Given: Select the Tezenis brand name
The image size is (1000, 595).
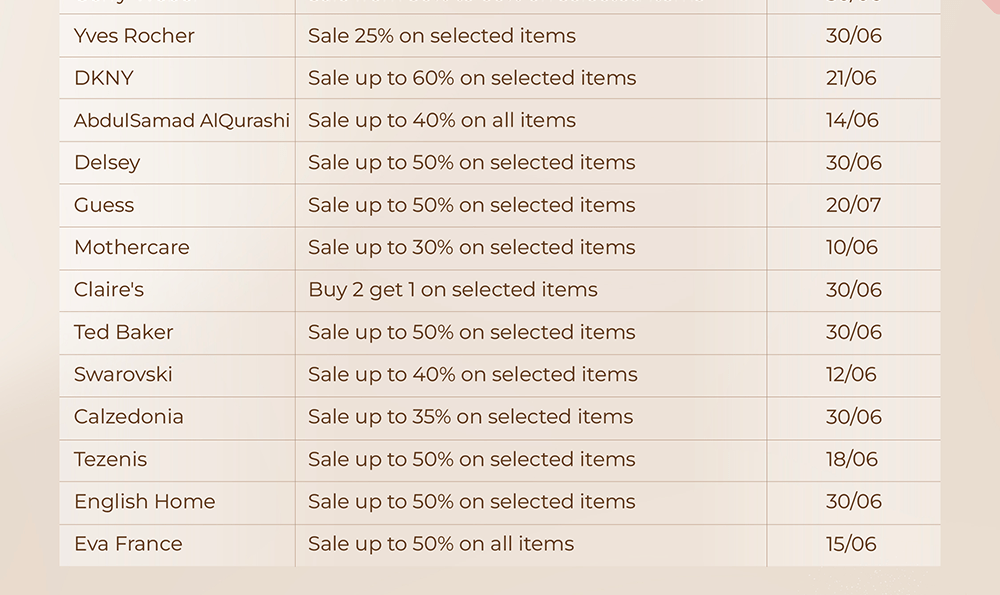Looking at the screenshot, I should tap(110, 459).
